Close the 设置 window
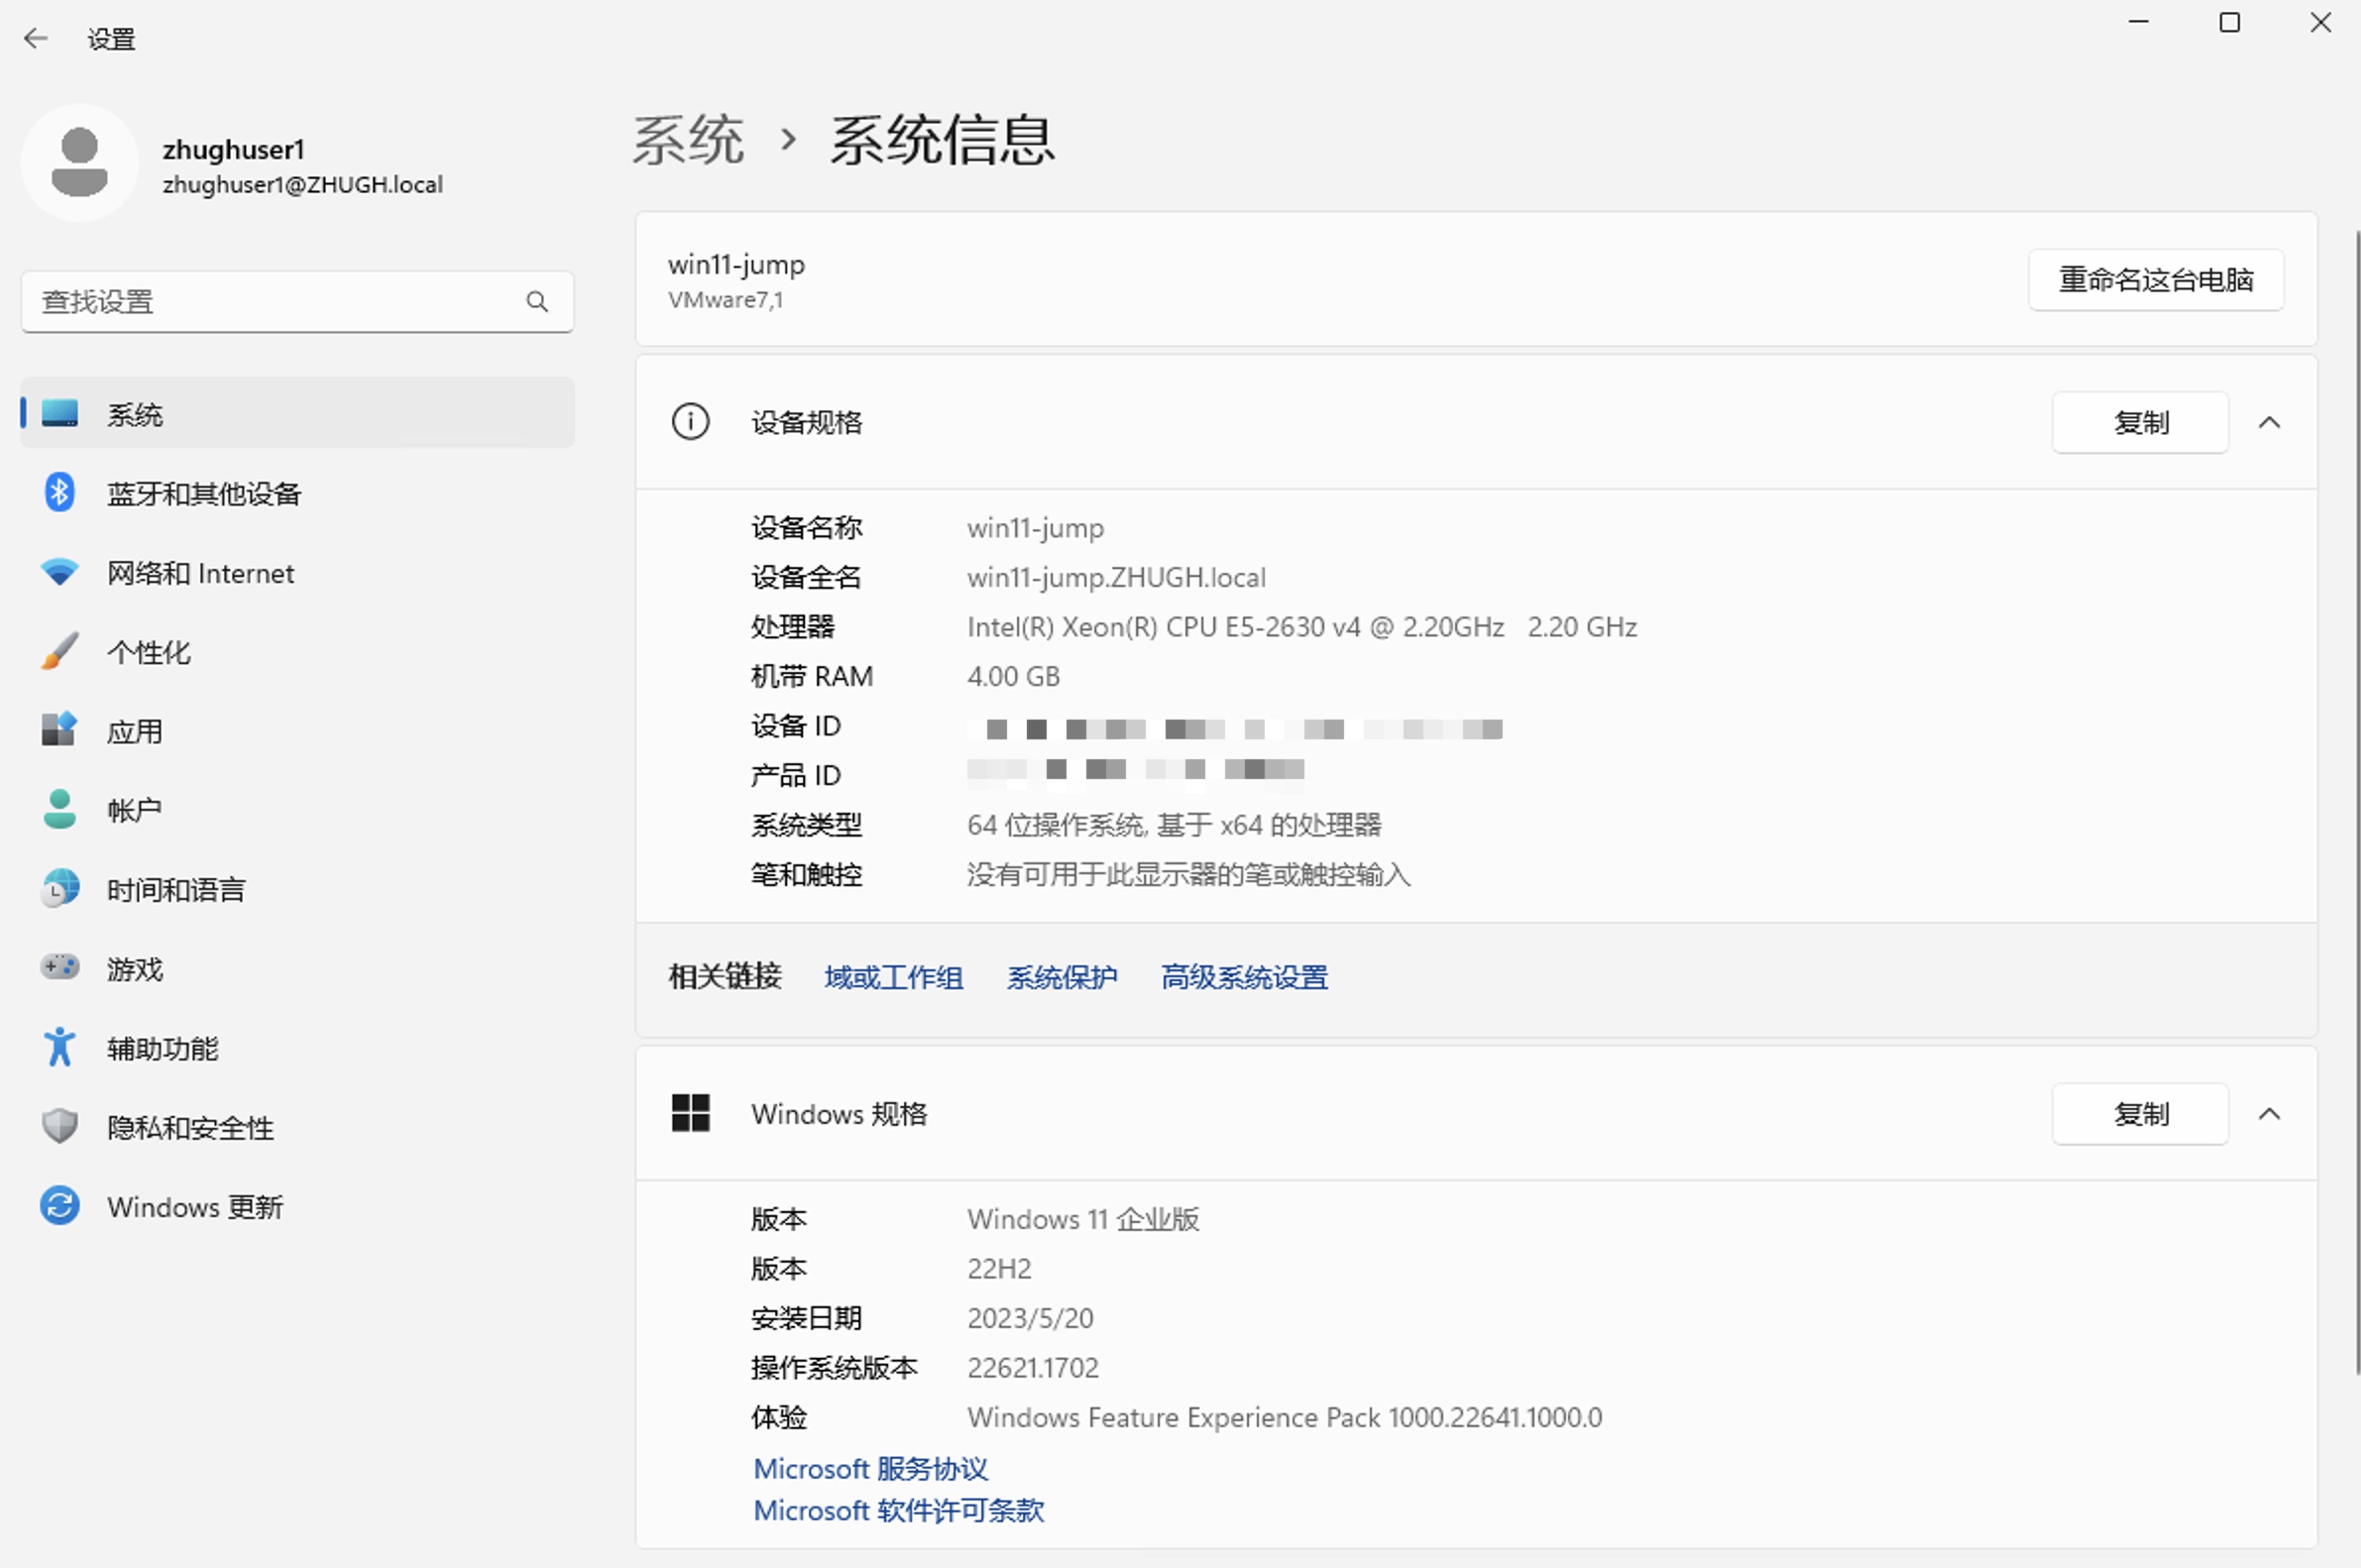 click(x=2320, y=22)
